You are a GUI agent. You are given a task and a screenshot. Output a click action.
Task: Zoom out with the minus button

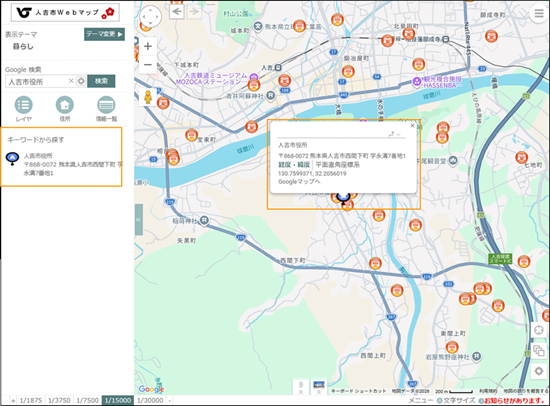[x=148, y=65]
